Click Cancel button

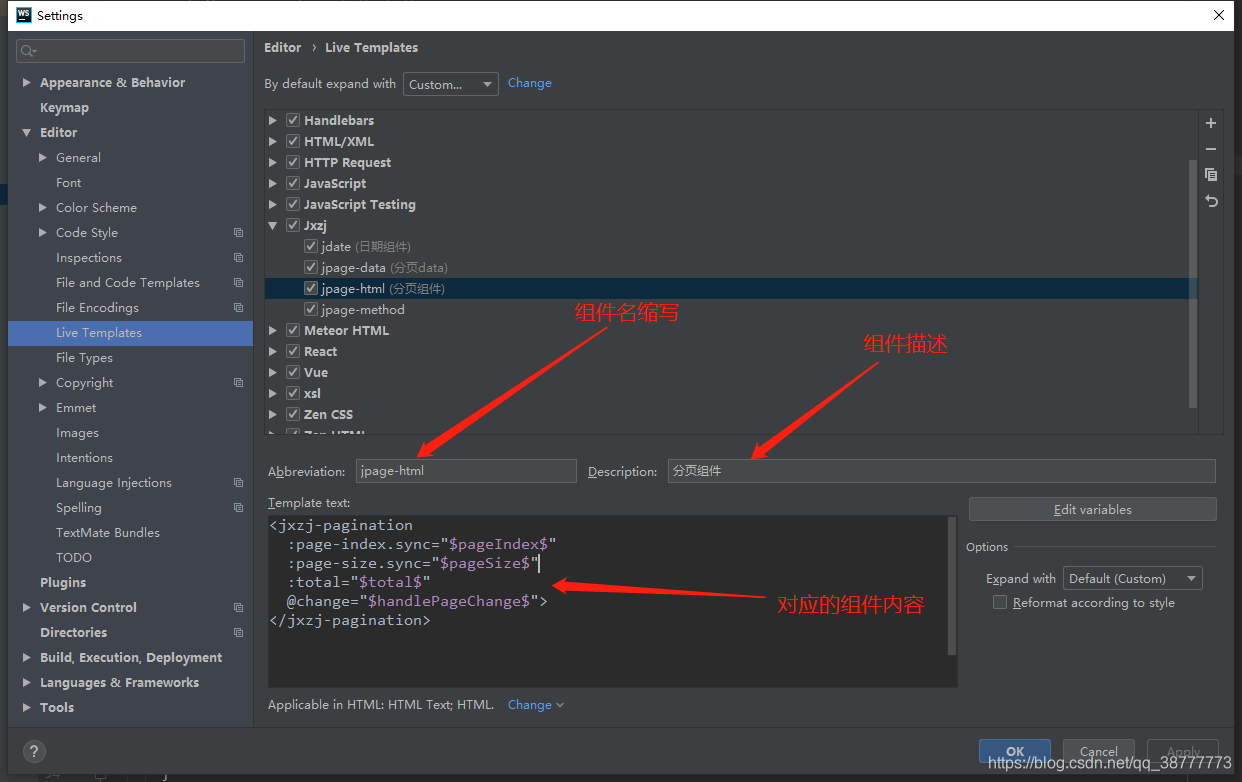(x=1098, y=751)
